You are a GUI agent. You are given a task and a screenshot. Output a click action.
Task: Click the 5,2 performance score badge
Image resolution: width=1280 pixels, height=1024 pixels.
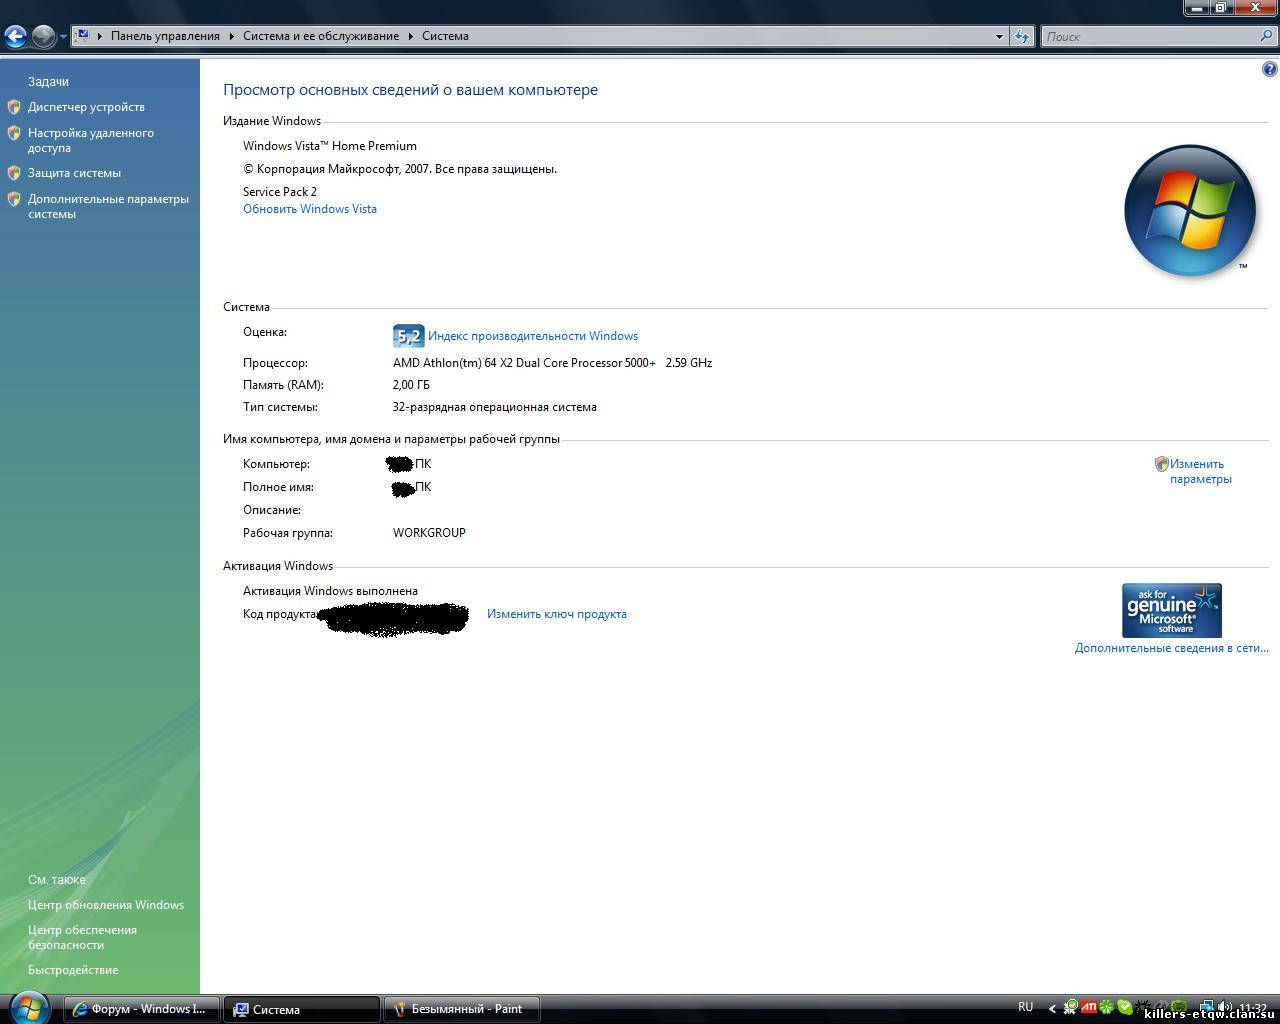pyautogui.click(x=408, y=336)
